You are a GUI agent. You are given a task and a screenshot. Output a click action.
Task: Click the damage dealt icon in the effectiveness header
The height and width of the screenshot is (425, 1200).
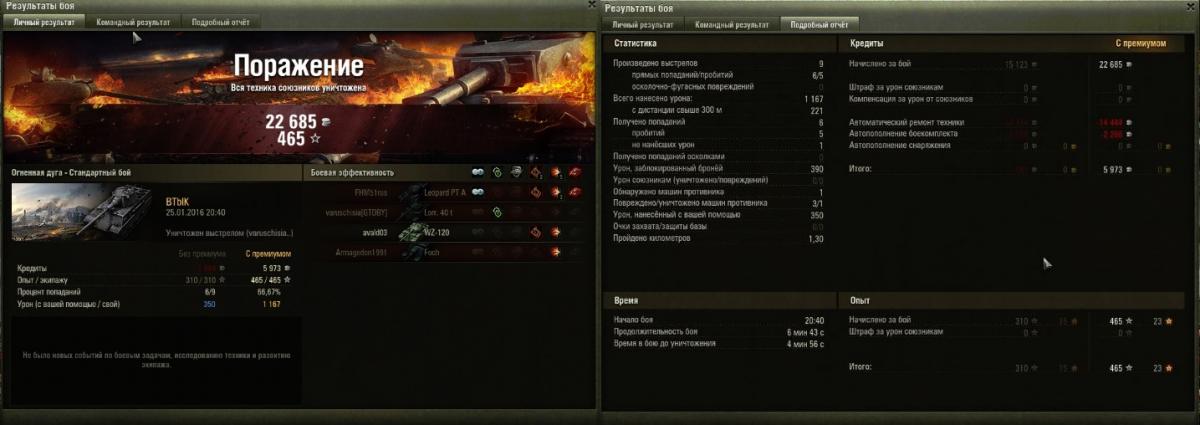[556, 172]
